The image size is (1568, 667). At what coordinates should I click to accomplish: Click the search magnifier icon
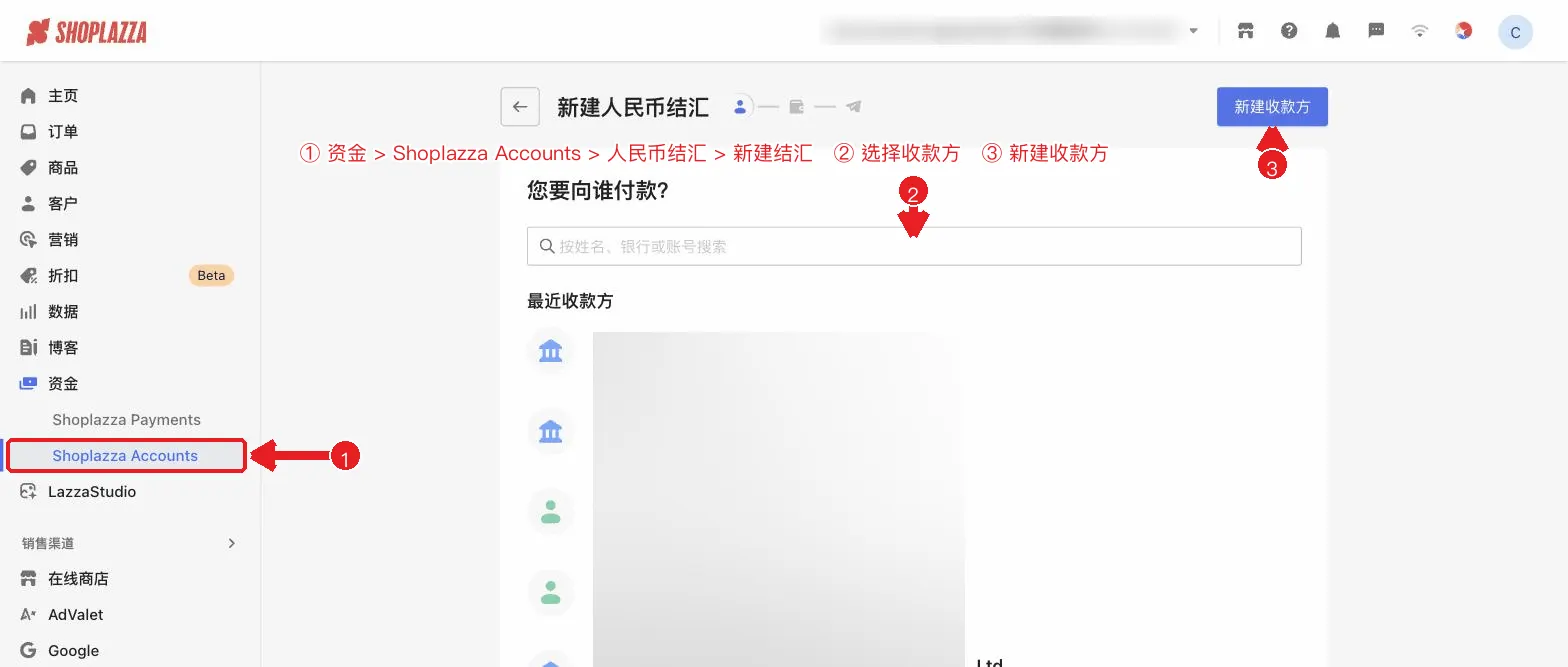[x=547, y=246]
